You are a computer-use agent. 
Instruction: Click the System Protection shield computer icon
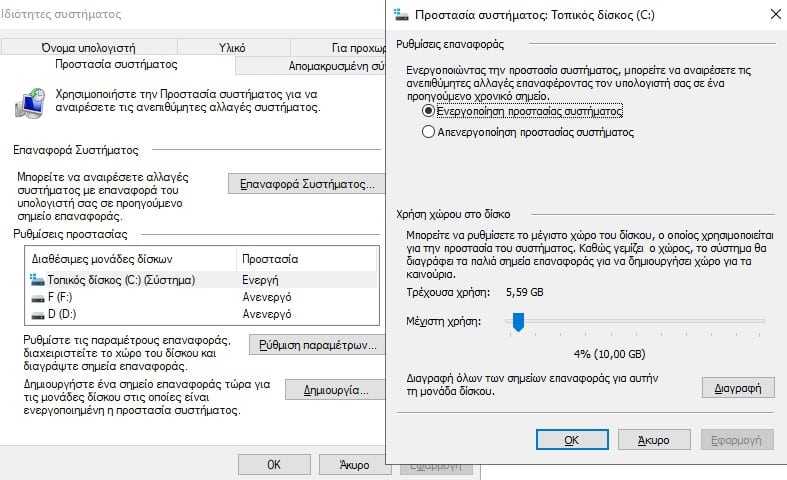[30, 102]
